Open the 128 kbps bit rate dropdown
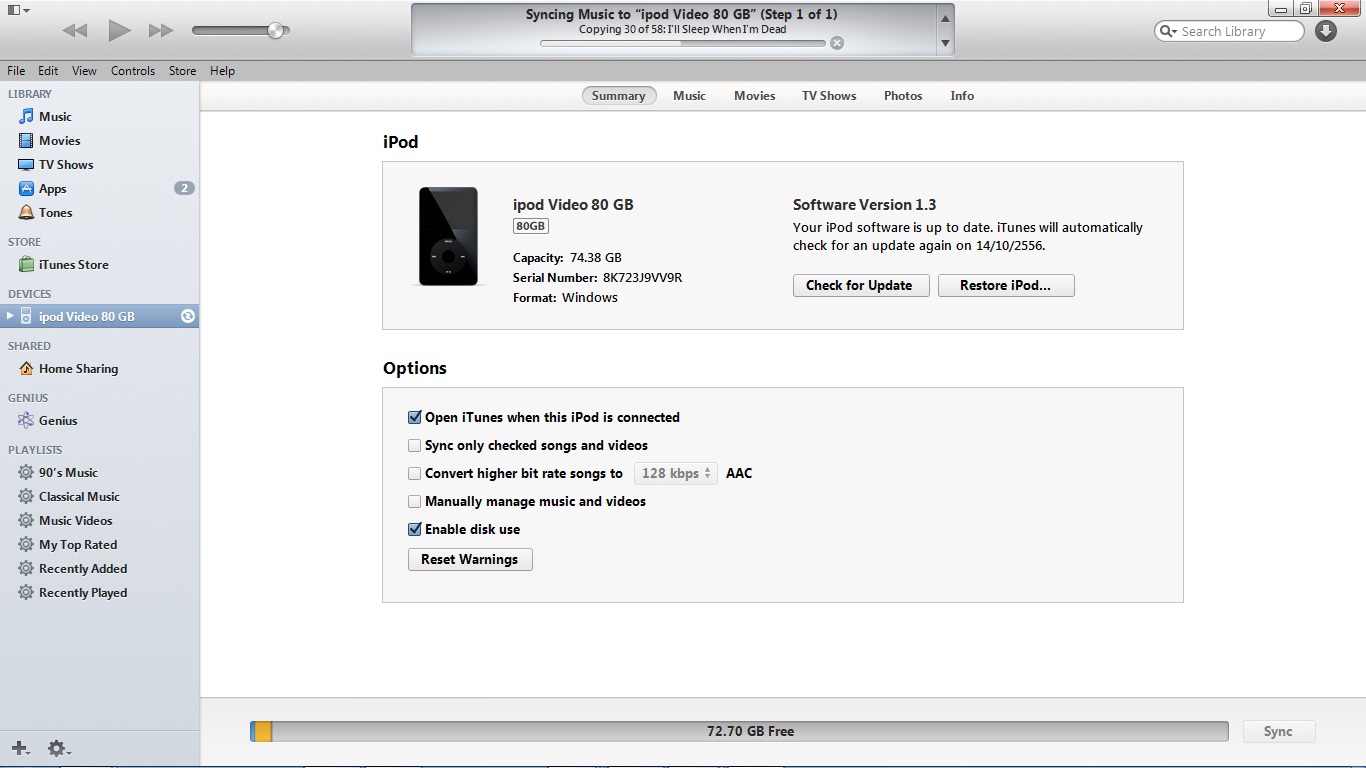 click(676, 474)
